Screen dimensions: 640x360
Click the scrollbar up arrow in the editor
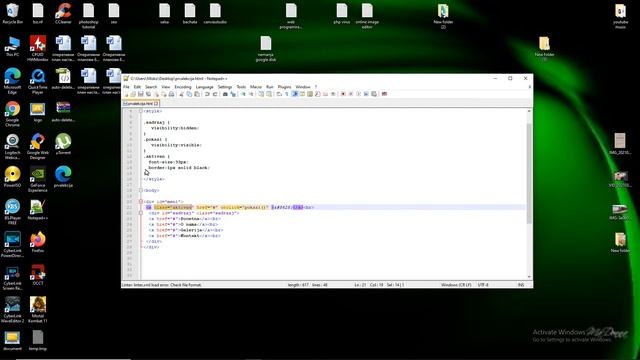pos(529,111)
